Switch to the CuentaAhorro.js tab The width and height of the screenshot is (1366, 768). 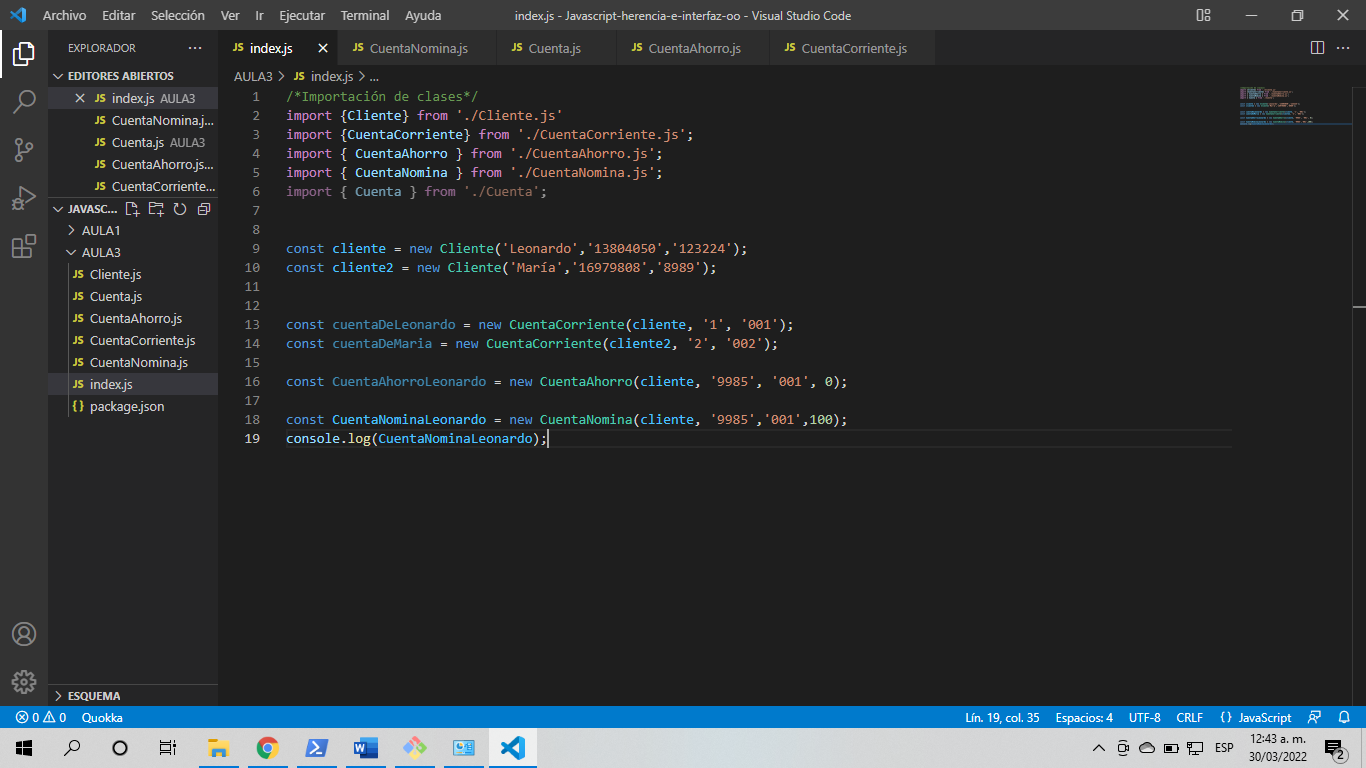pyautogui.click(x=694, y=48)
